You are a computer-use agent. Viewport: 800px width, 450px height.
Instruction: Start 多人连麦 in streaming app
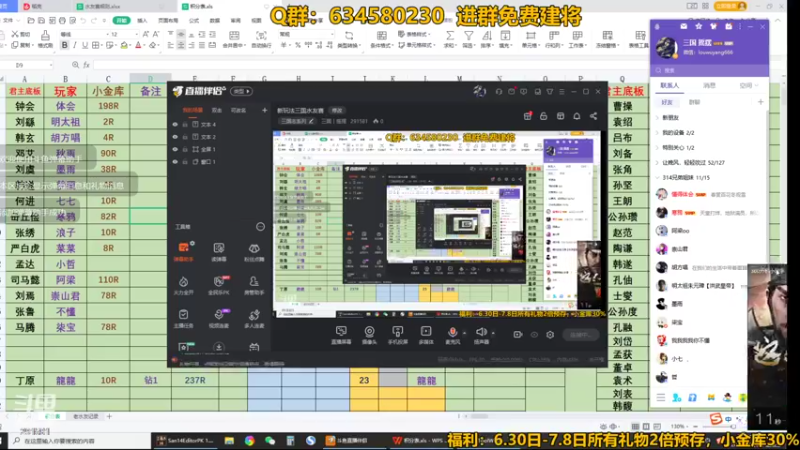(254, 318)
